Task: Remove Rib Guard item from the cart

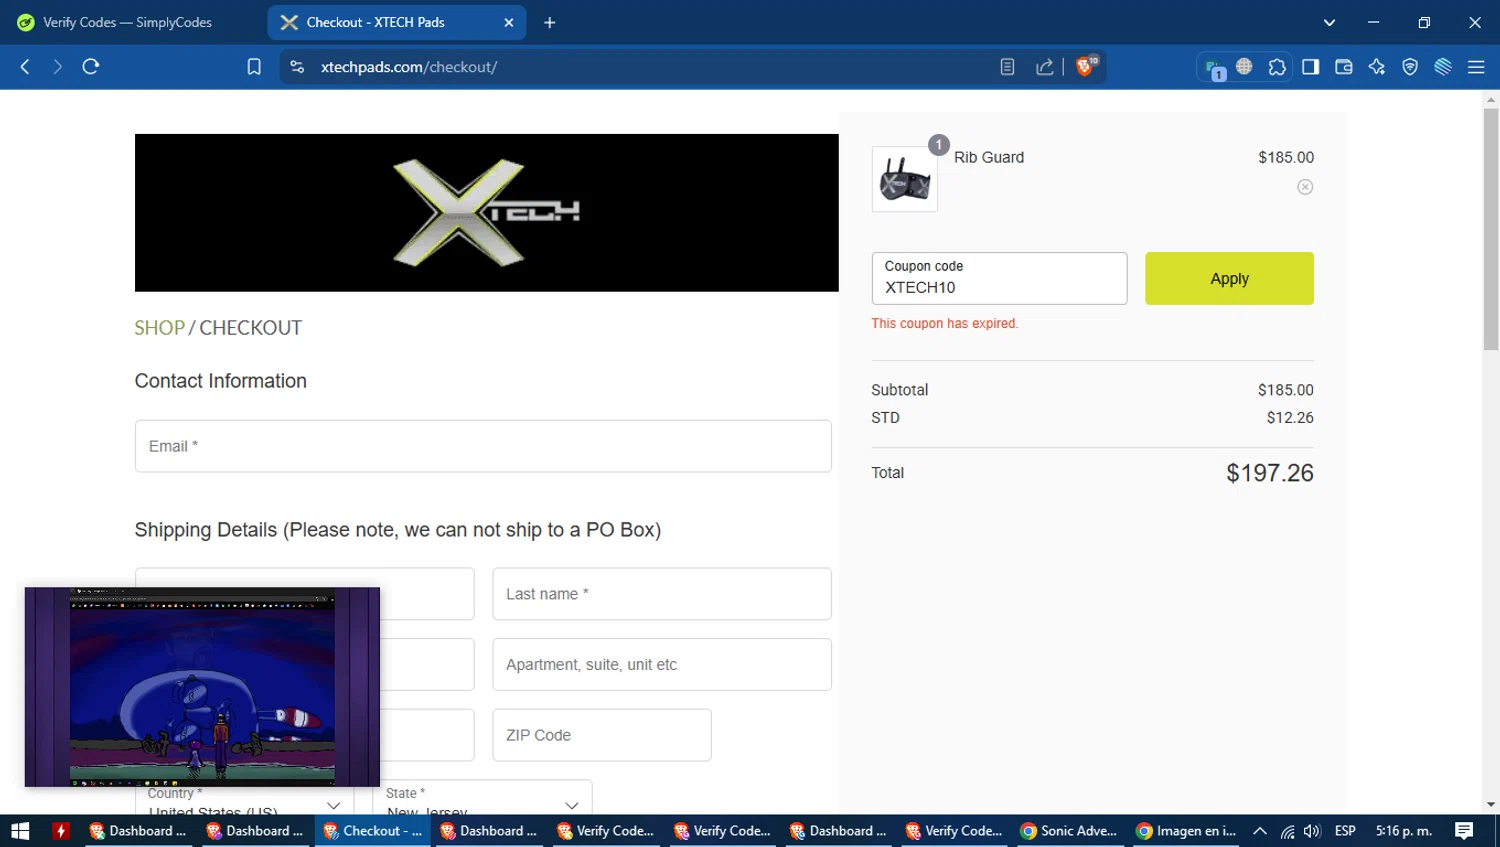Action: [x=1305, y=187]
